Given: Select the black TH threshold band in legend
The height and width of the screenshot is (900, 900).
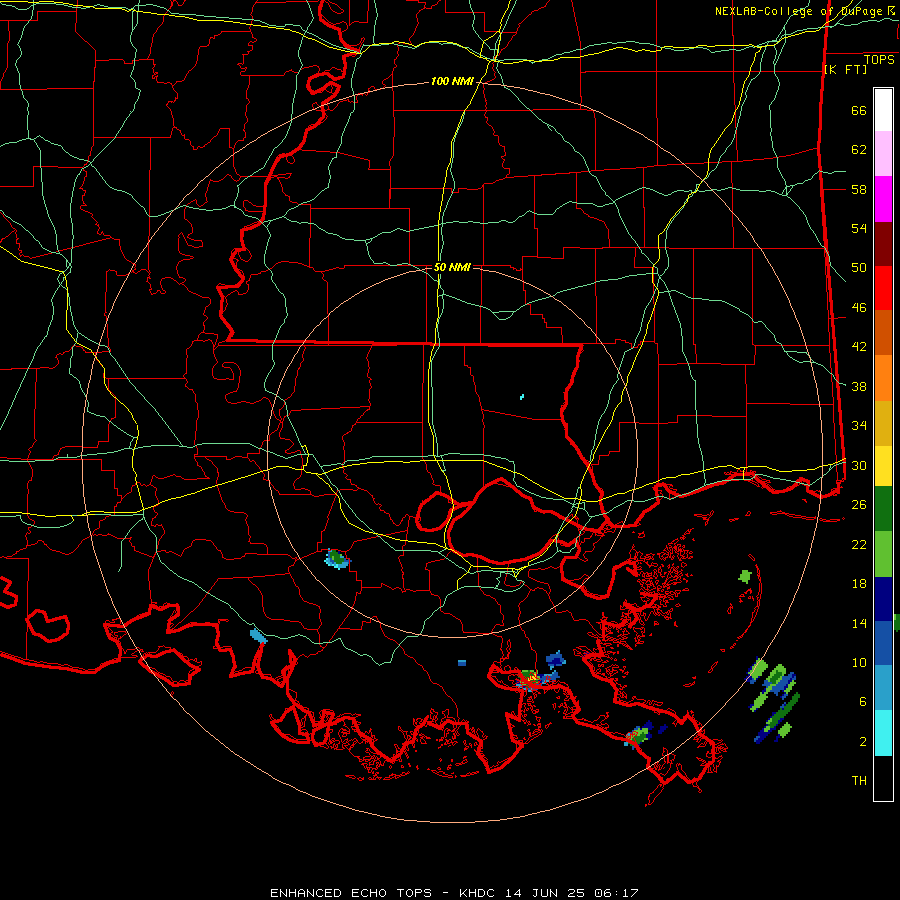Looking at the screenshot, I should coord(883,778).
